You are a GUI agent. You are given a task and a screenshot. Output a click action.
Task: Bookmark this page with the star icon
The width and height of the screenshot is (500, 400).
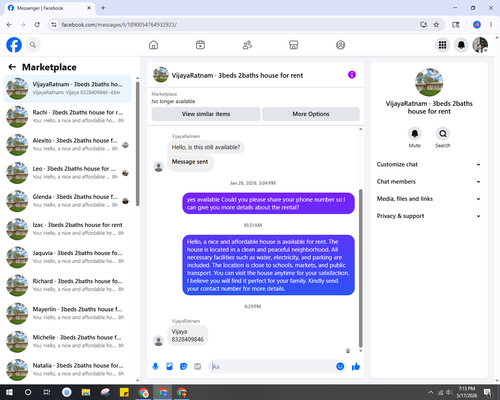(x=436, y=25)
